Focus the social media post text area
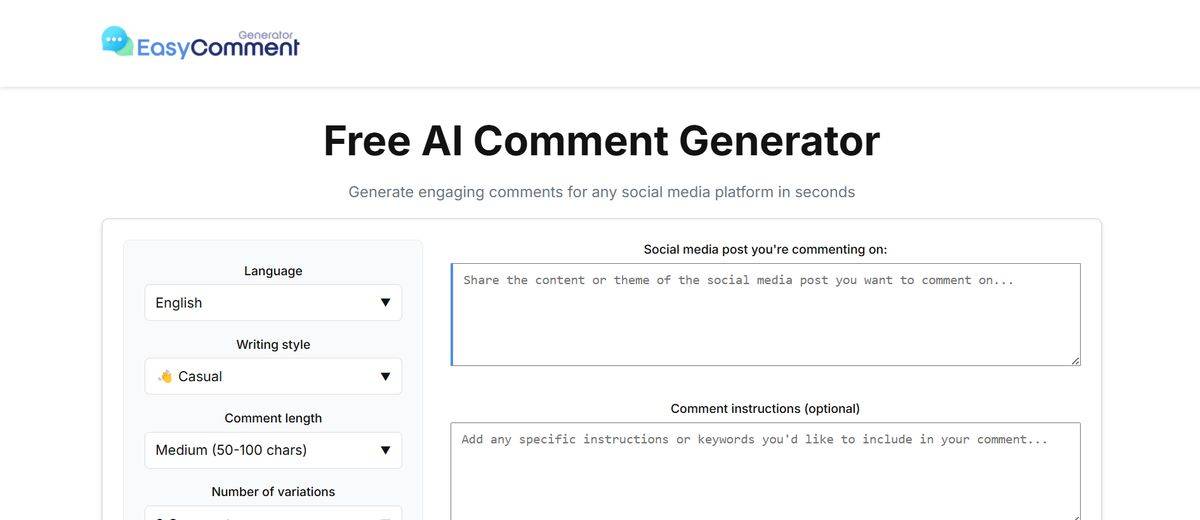Image resolution: width=1200 pixels, height=520 pixels. pyautogui.click(x=765, y=315)
